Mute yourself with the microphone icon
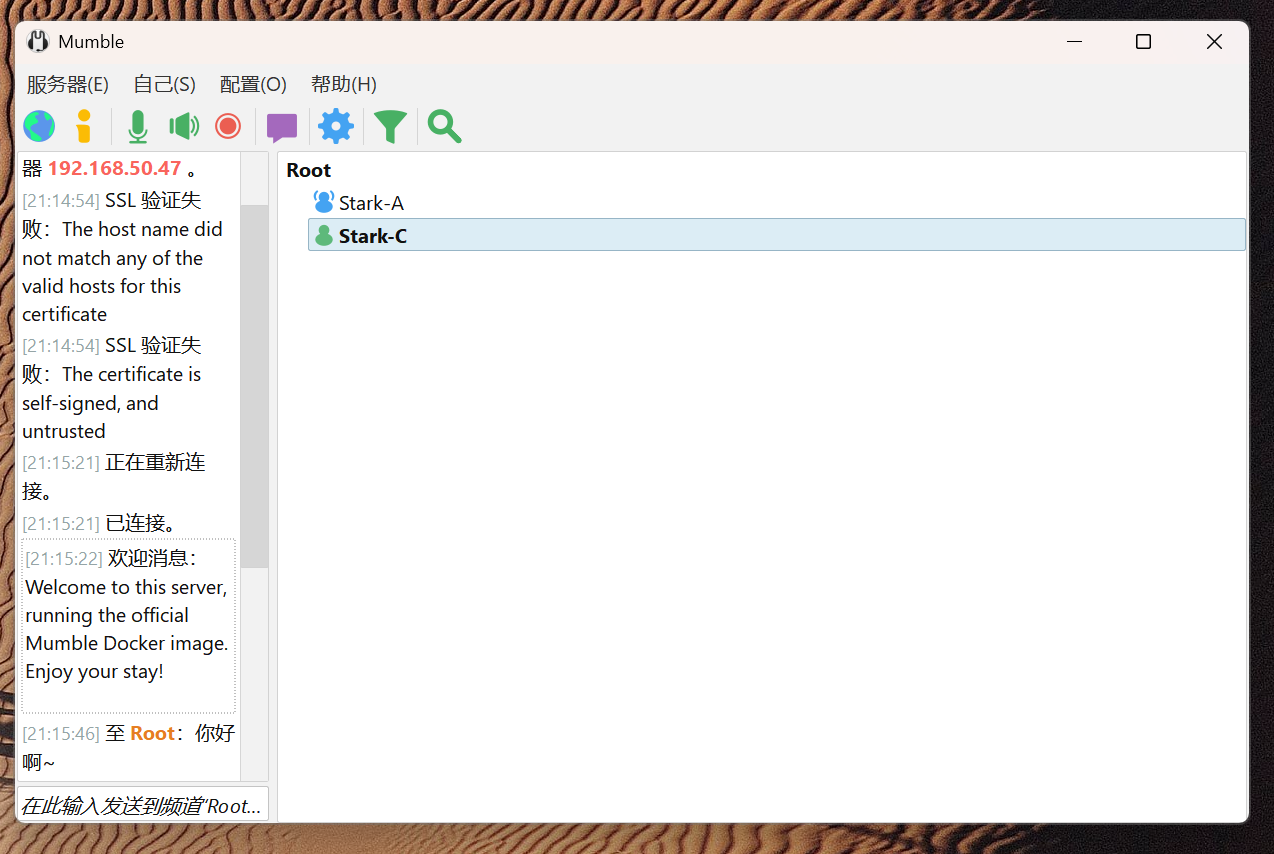The width and height of the screenshot is (1274, 854). [x=137, y=126]
